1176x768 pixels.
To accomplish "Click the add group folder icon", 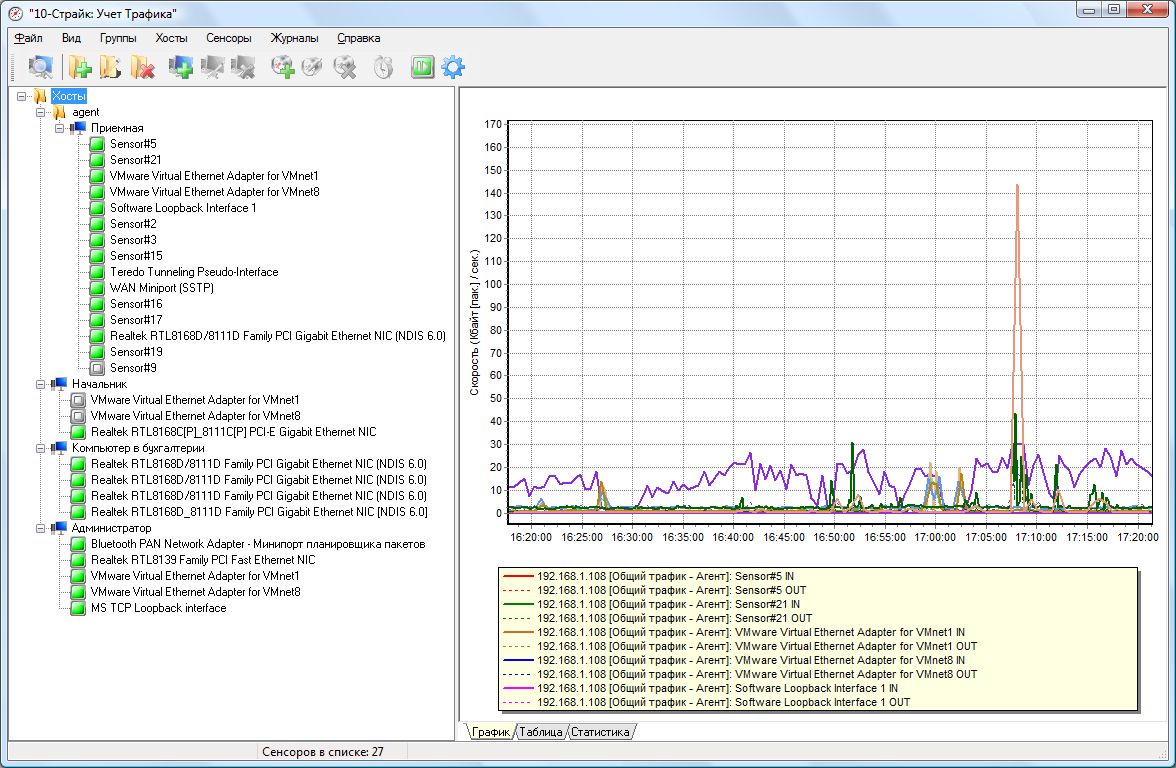I will pyautogui.click(x=80, y=68).
